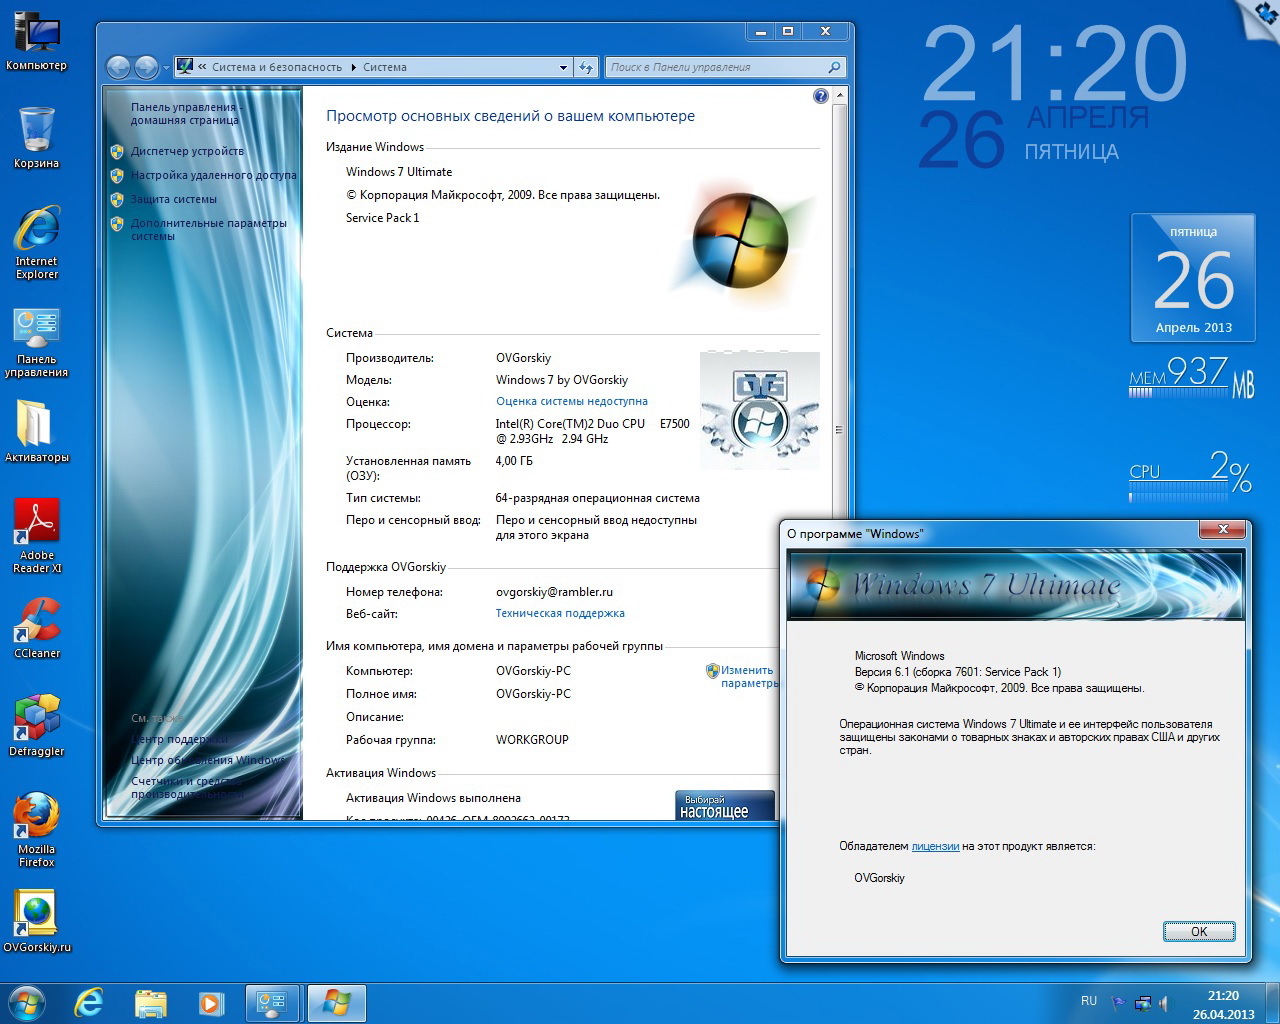Open Windows Media Player taskbar icon

coord(211,1003)
